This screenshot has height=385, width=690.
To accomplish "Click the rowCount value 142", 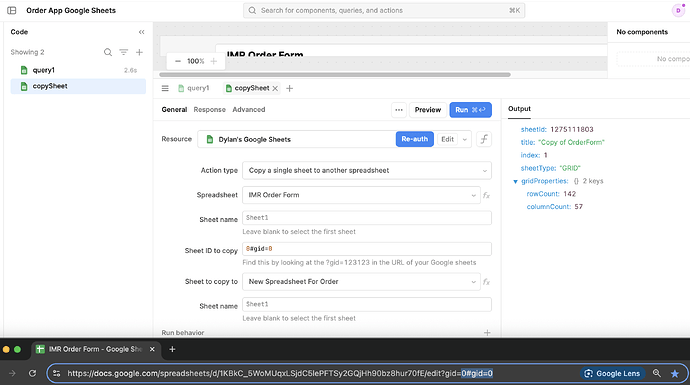I will click(569, 194).
